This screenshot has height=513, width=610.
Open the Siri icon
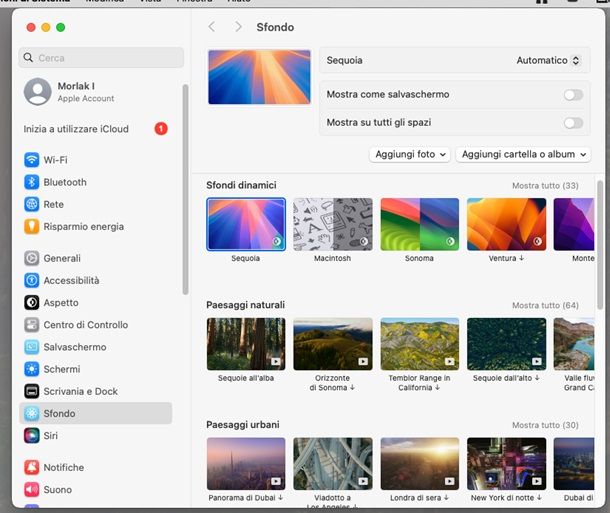coord(32,436)
